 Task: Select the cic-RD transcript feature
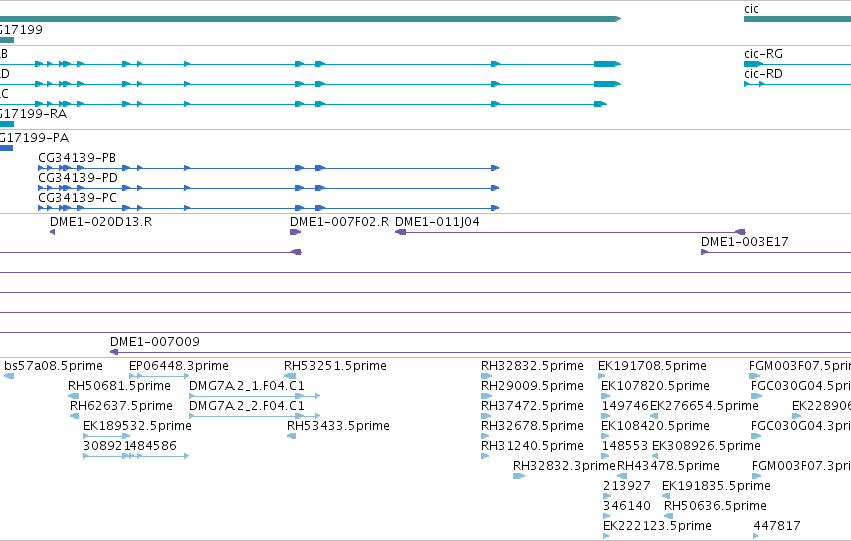797,84
